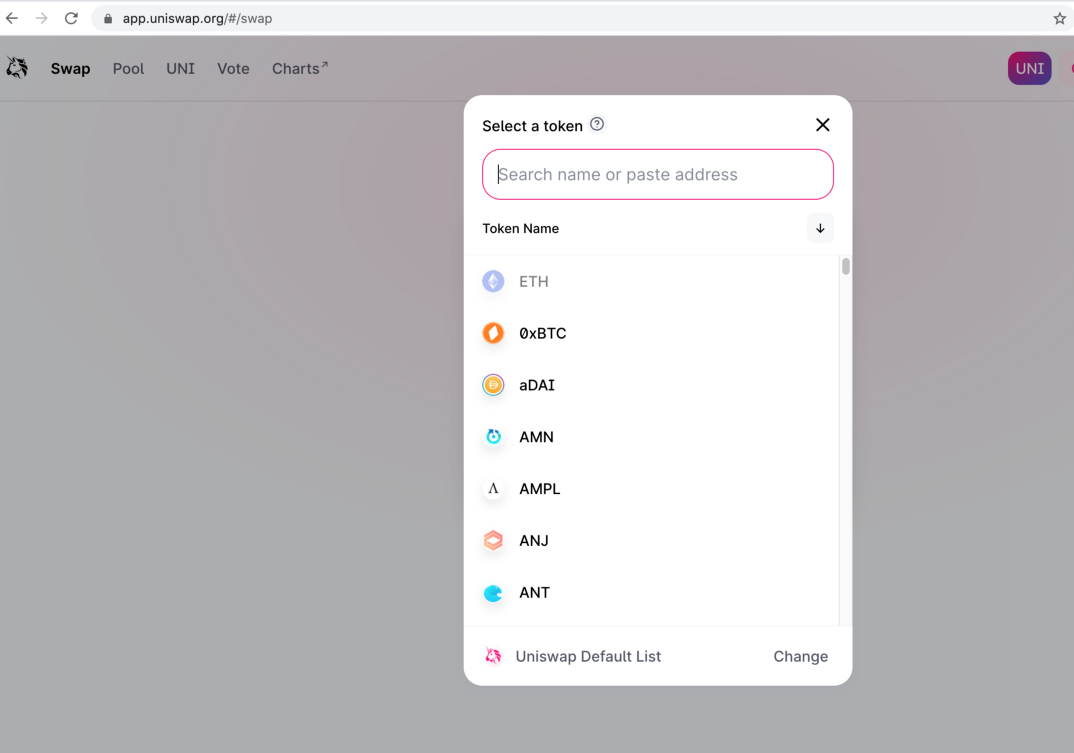Go to the Vote tab
This screenshot has height=753, width=1074.
pos(234,69)
